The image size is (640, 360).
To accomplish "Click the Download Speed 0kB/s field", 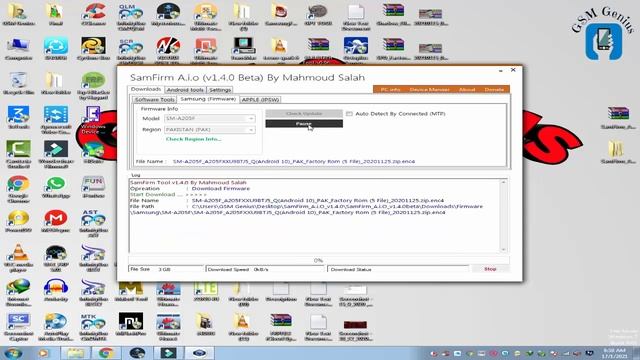I will point(265,269).
